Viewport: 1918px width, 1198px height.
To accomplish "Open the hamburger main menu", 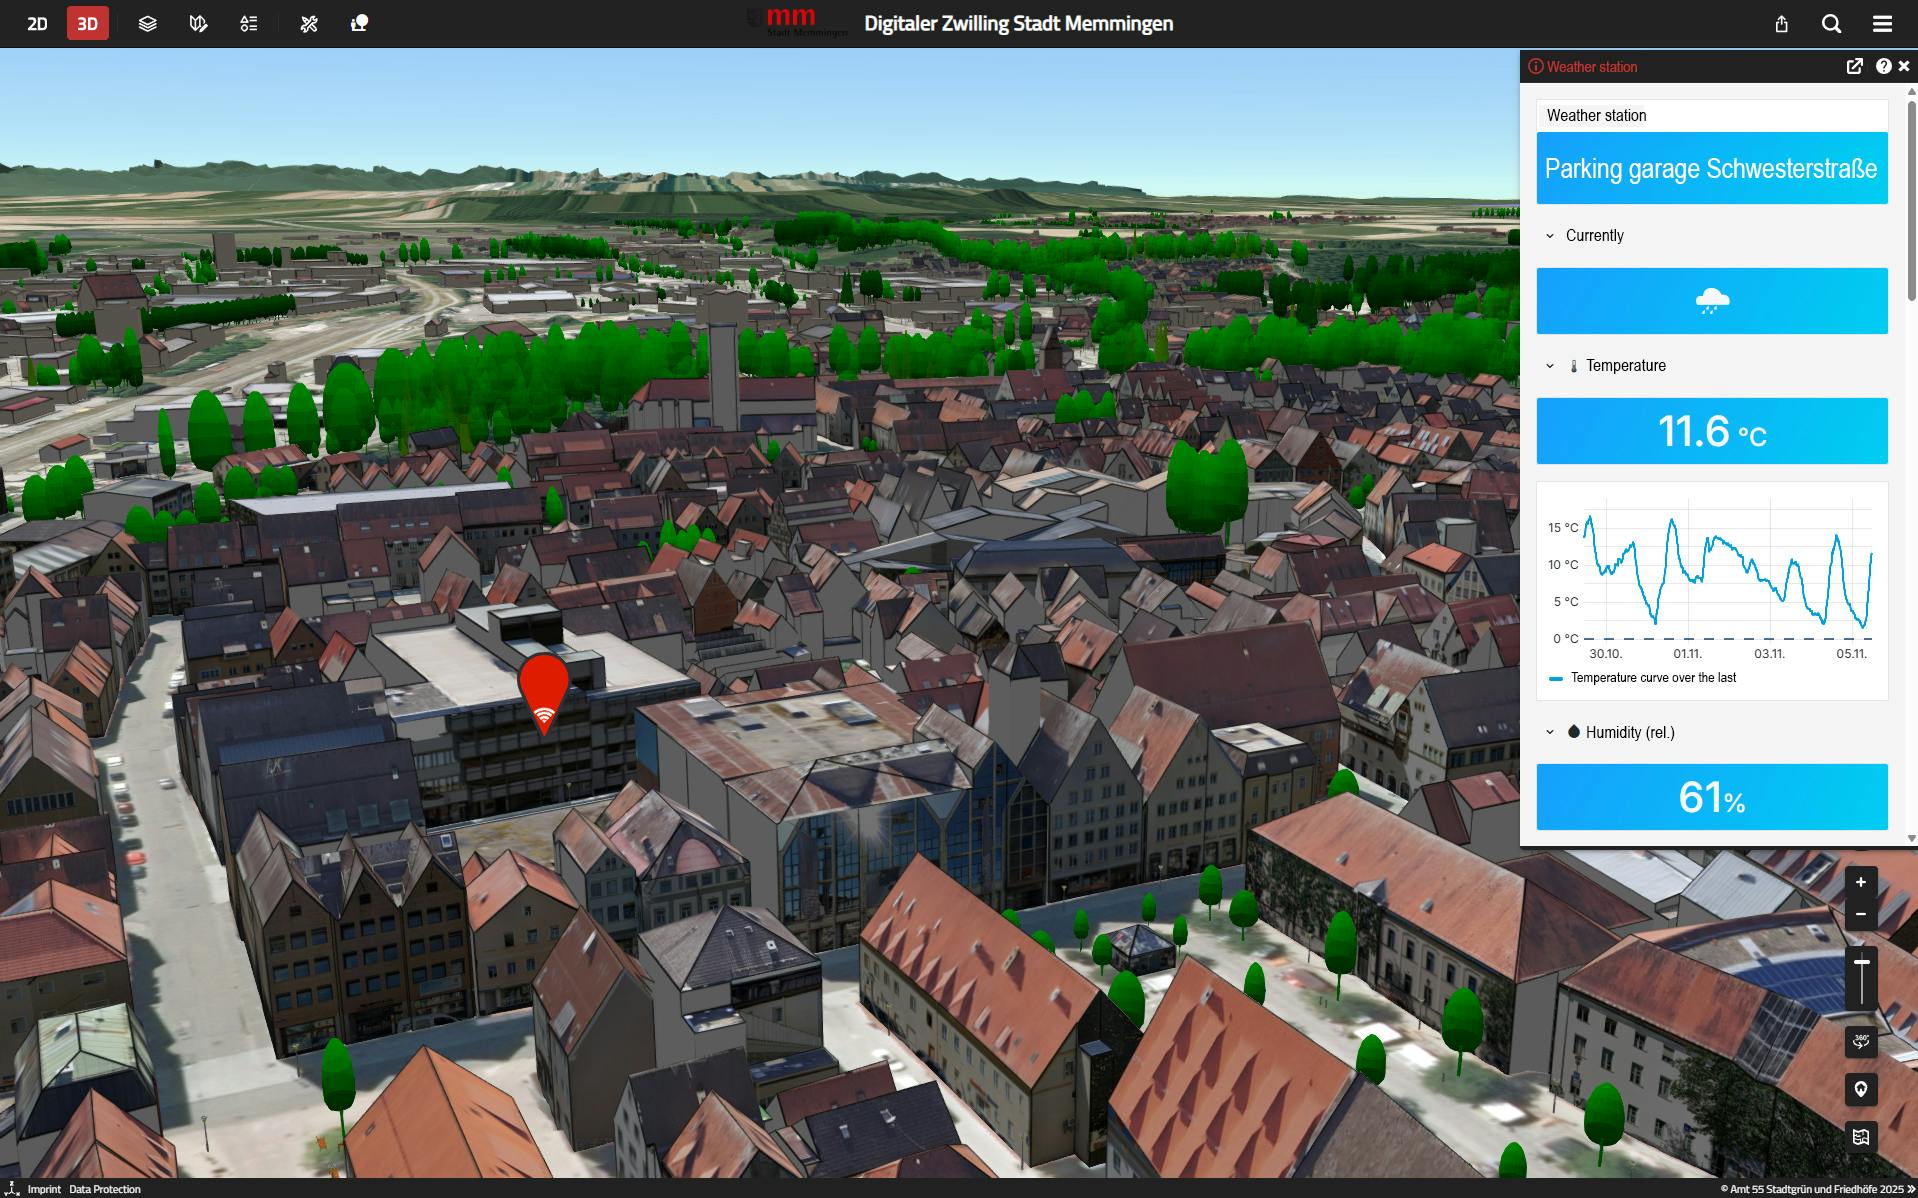I will pos(1882,23).
